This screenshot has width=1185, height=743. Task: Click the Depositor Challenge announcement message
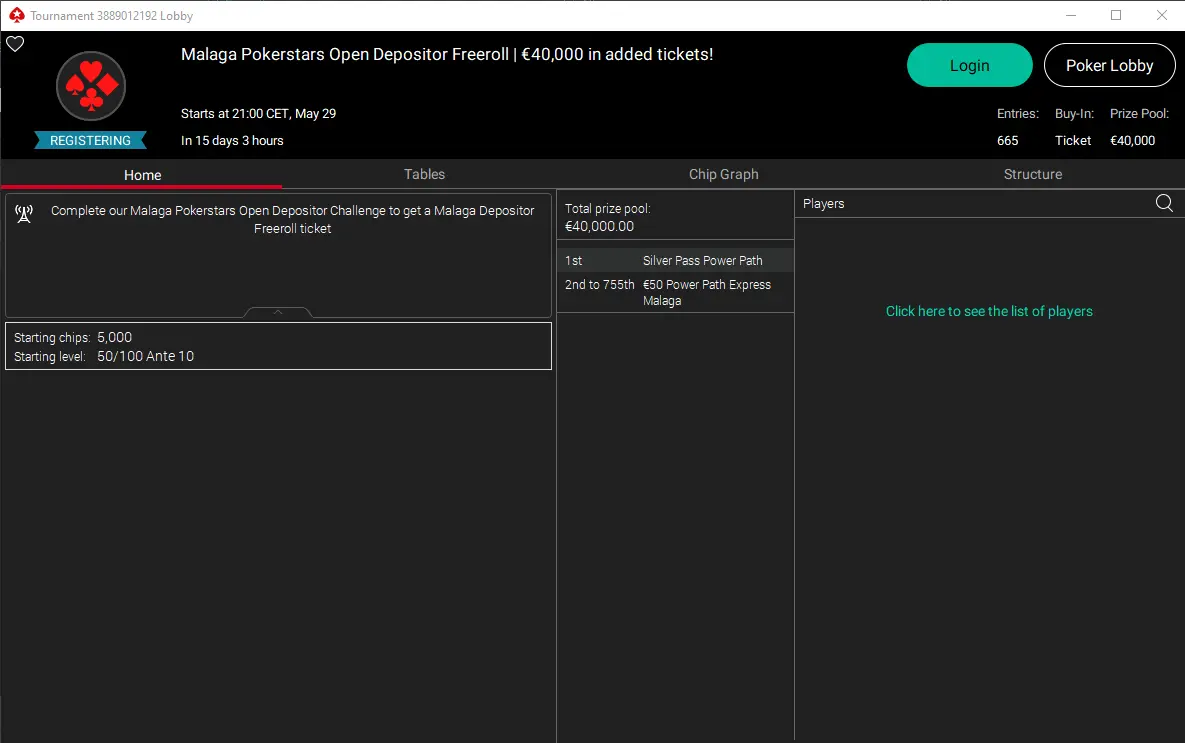click(292, 219)
